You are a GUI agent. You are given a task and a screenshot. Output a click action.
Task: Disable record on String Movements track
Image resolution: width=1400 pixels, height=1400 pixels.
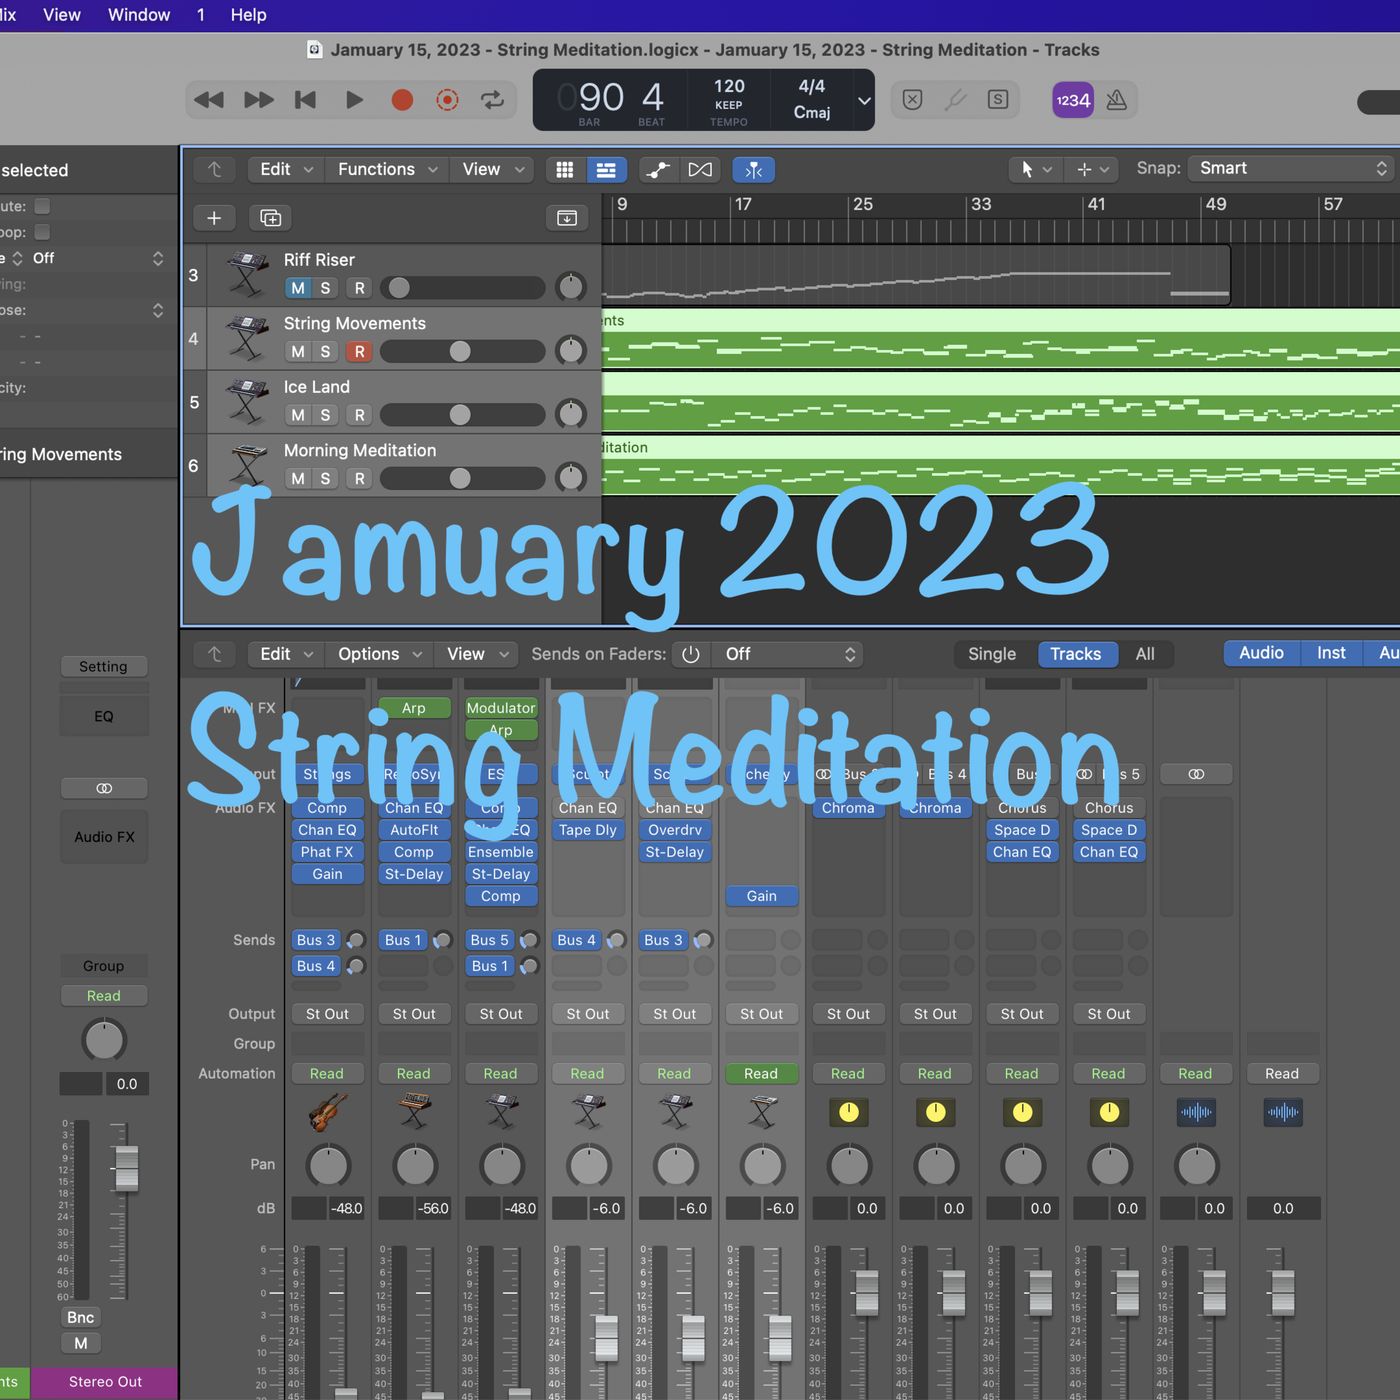(359, 352)
